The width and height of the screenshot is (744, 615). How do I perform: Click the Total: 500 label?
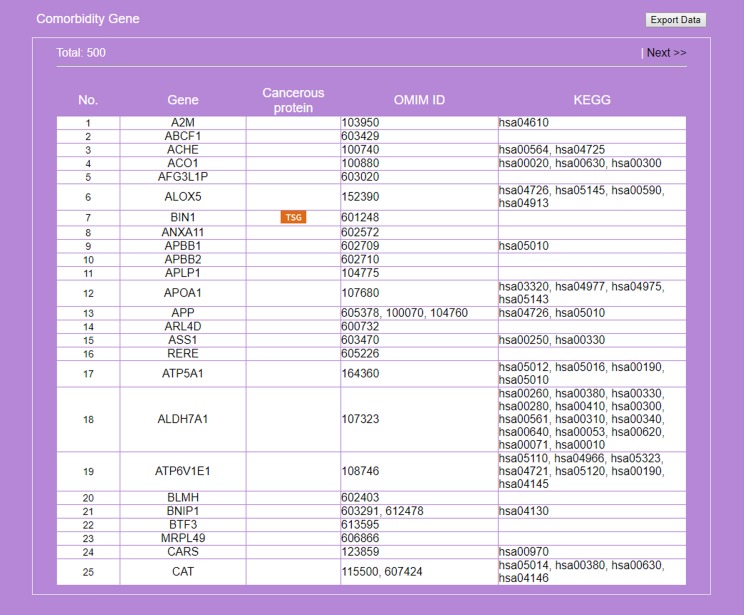[81, 53]
